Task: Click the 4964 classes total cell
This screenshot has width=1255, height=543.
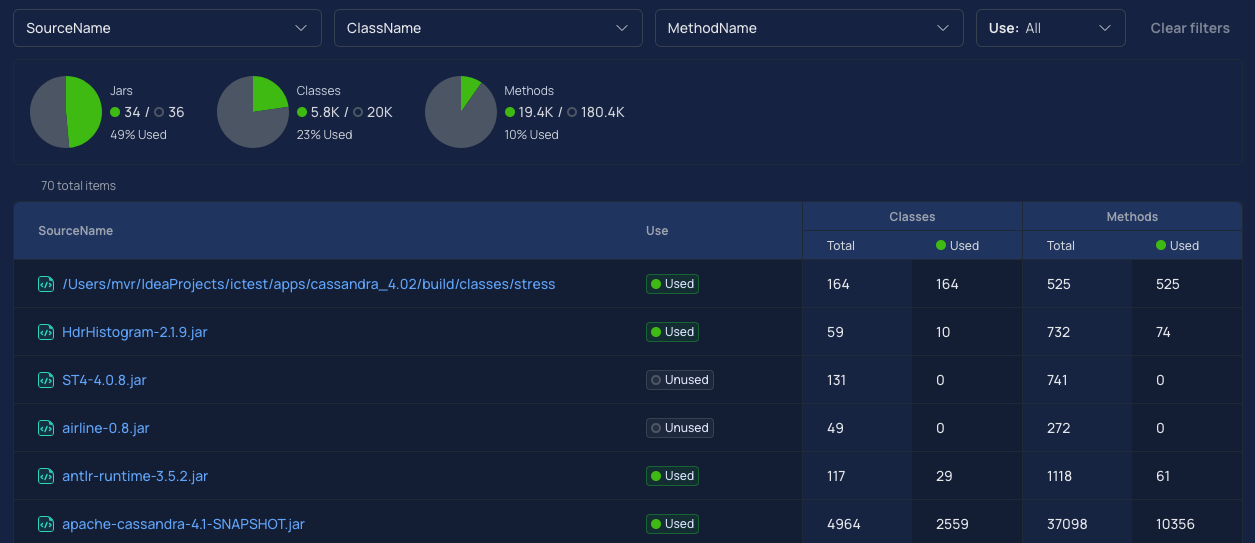Action: [x=844, y=524]
